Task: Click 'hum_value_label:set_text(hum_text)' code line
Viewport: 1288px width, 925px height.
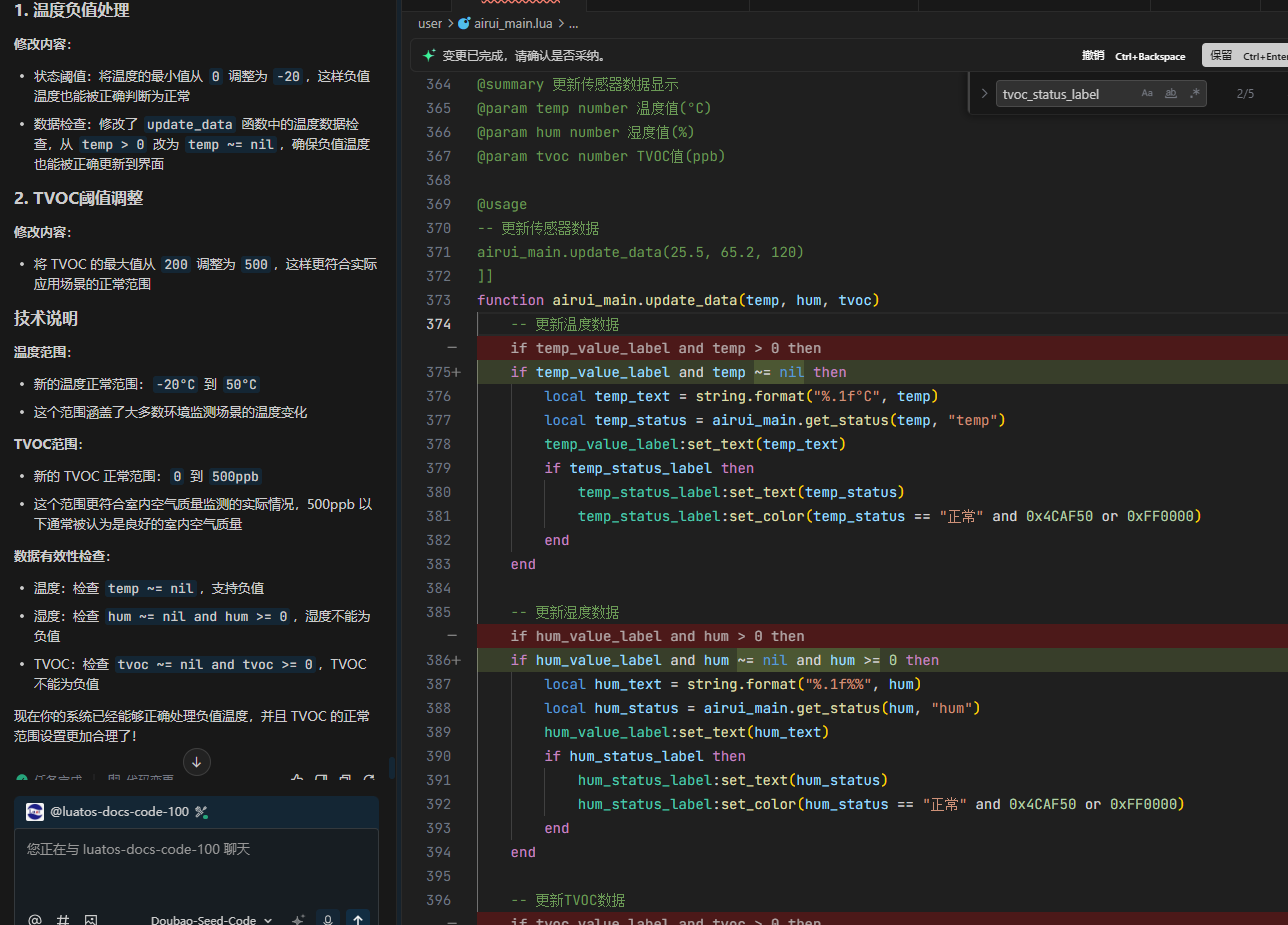Action: [687, 732]
